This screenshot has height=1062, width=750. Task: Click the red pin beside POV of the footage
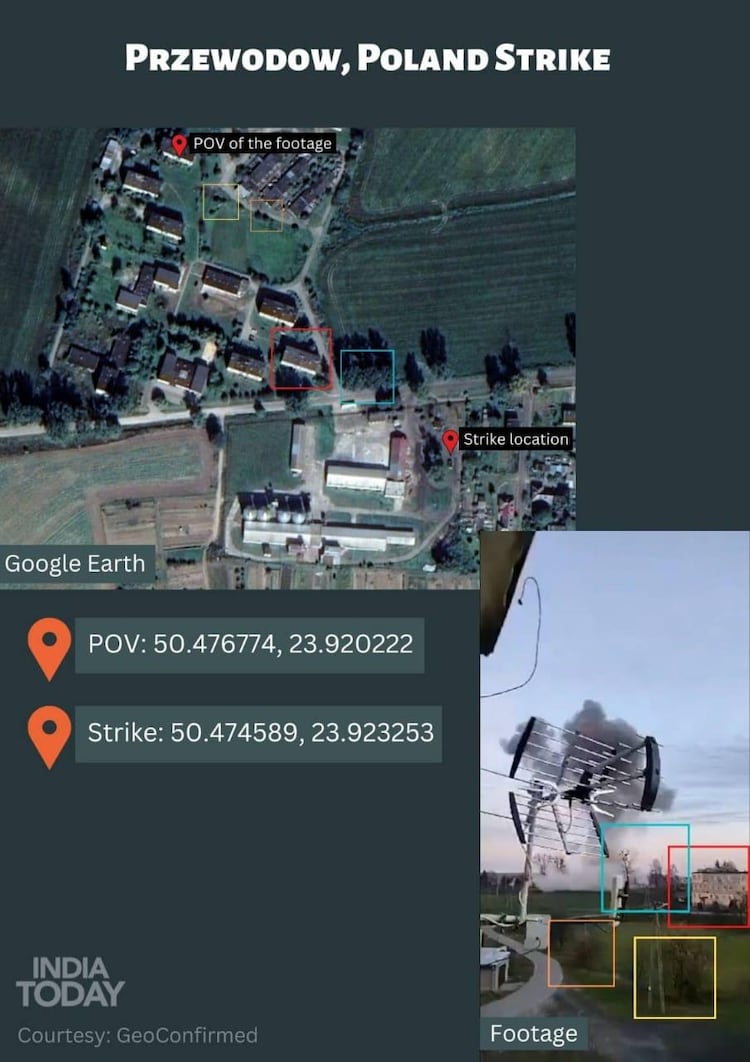179,144
